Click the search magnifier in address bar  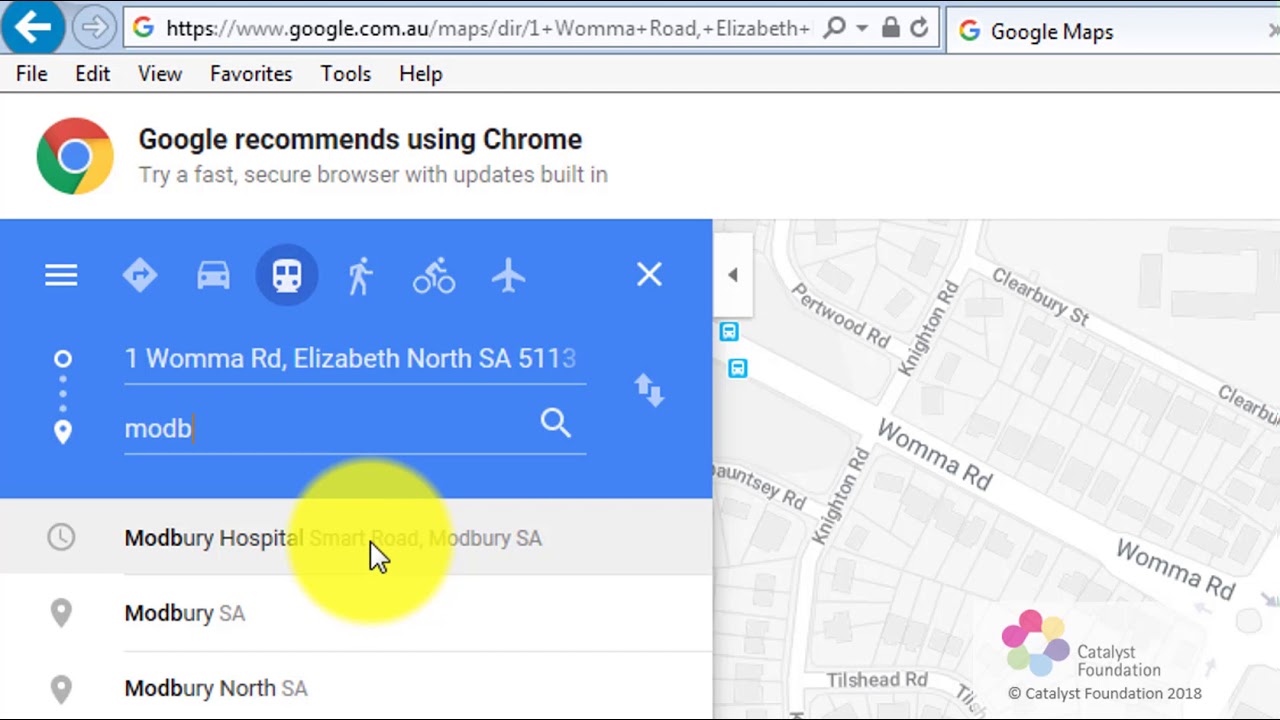click(x=834, y=28)
